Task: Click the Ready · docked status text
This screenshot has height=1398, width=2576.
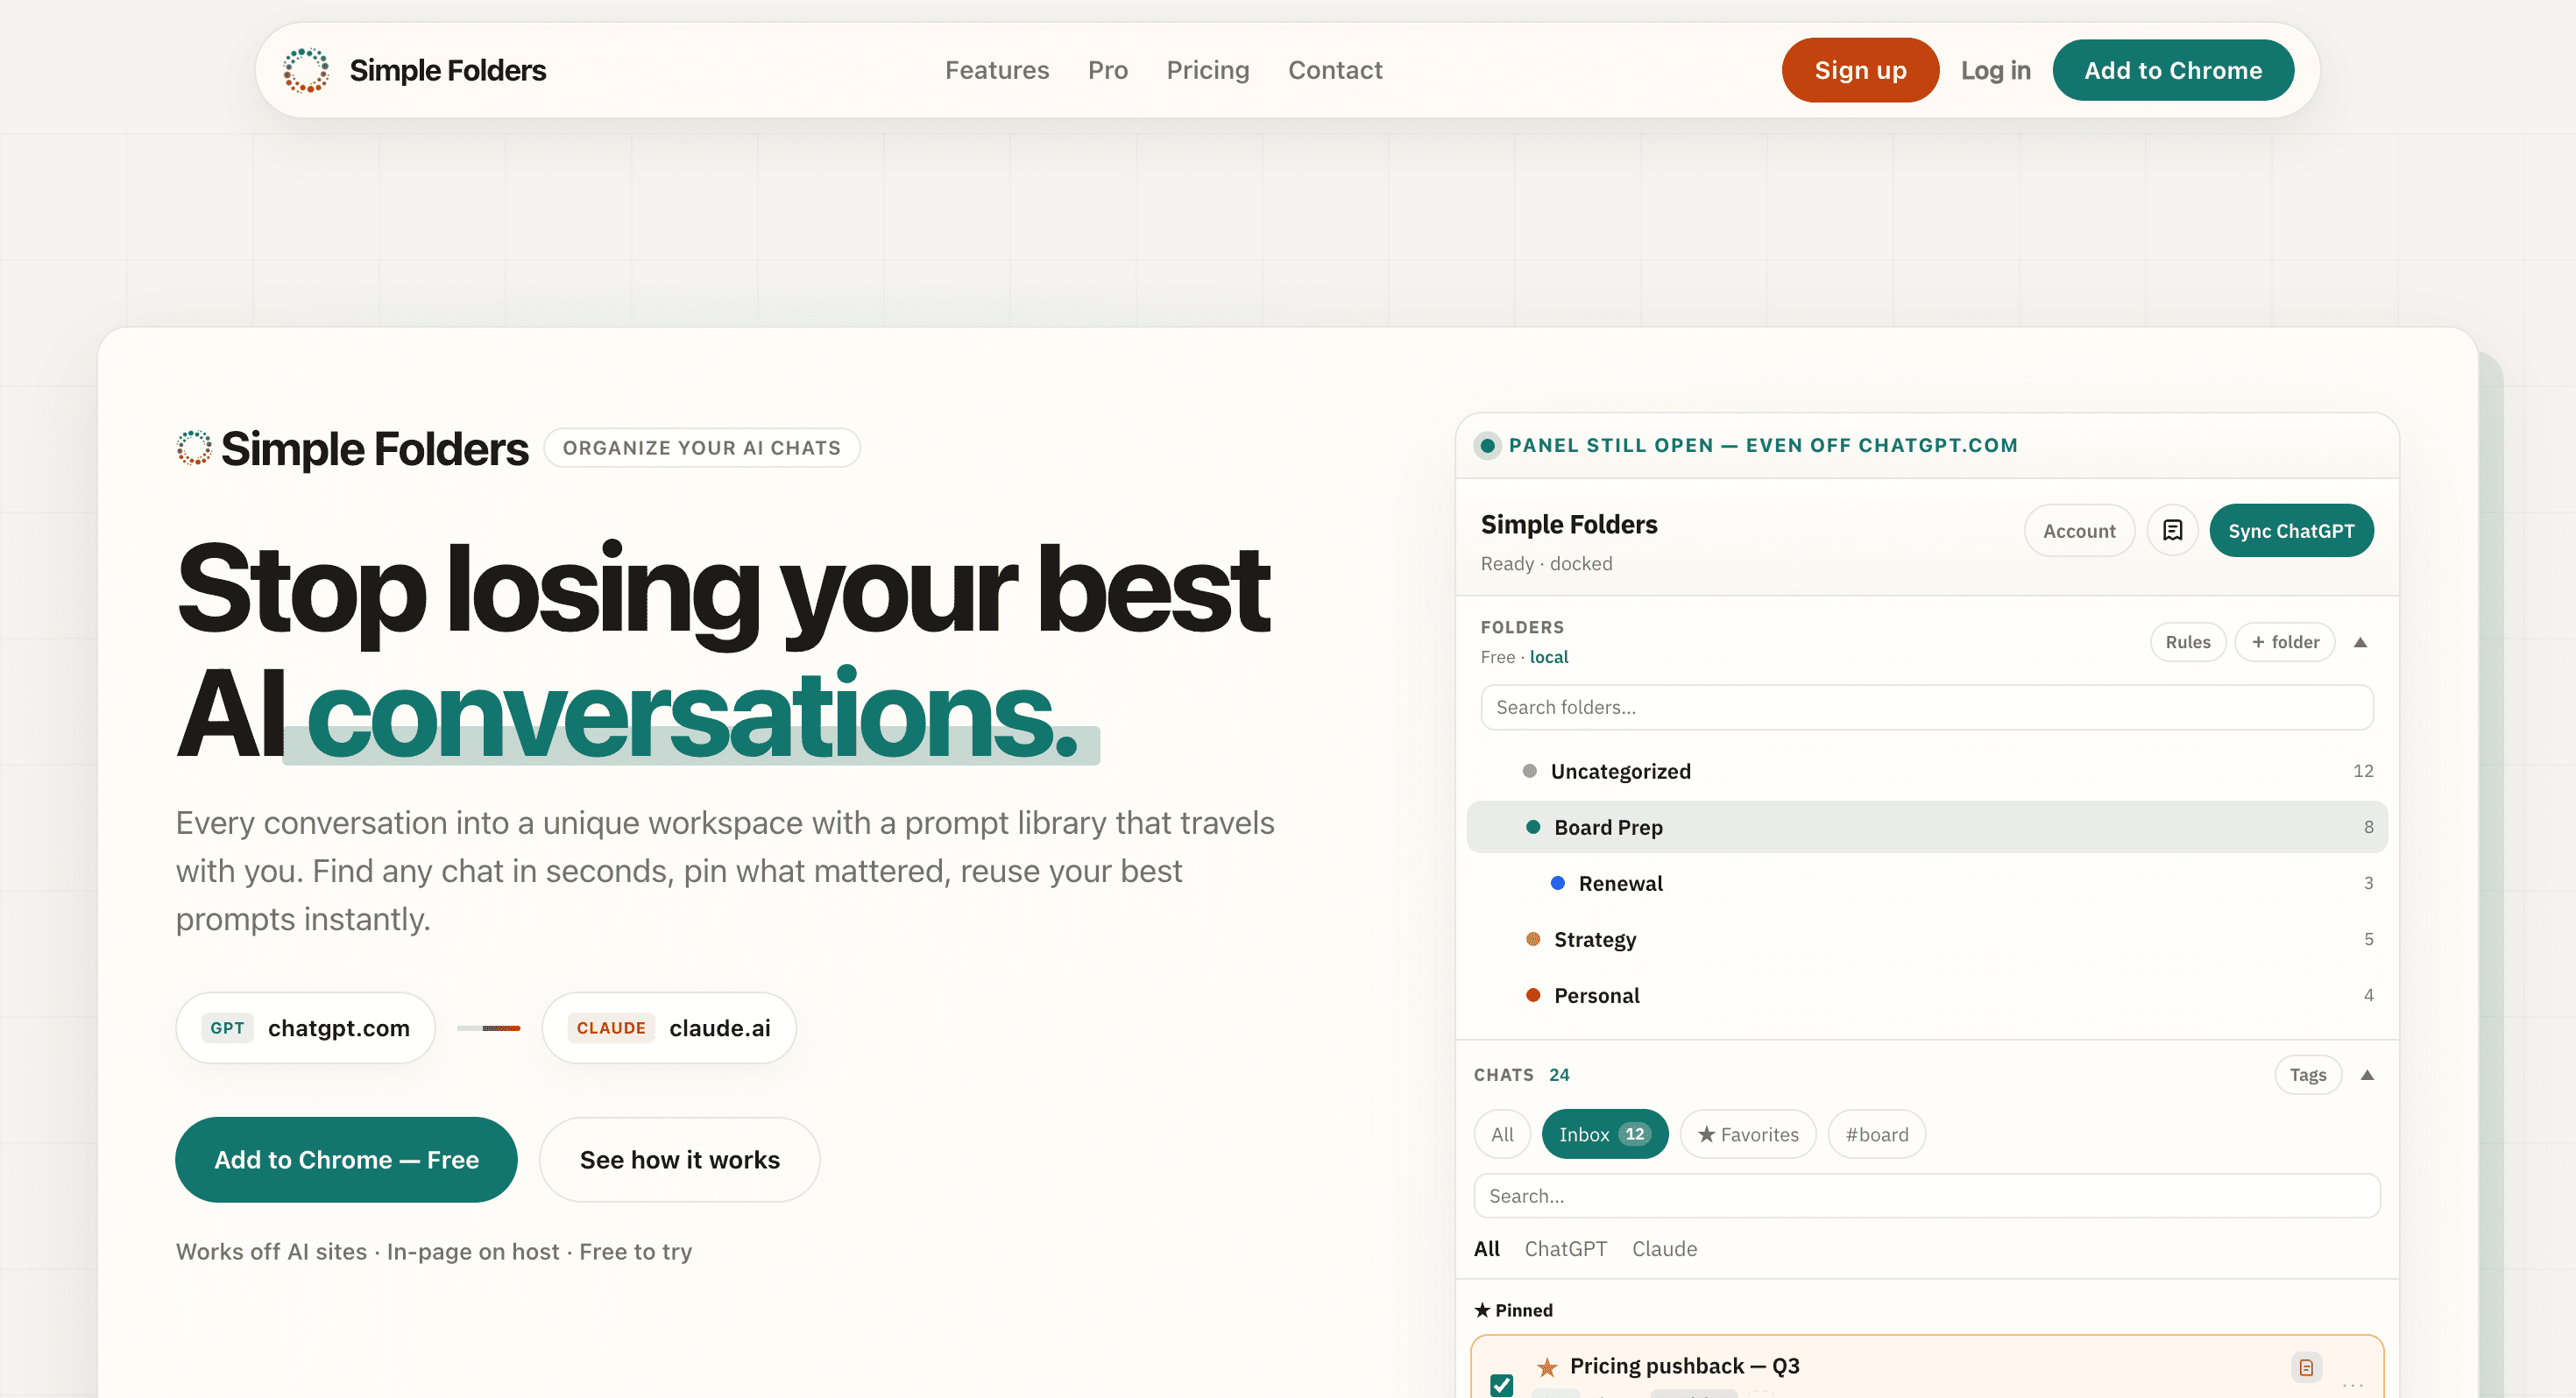Action: [x=1546, y=564]
